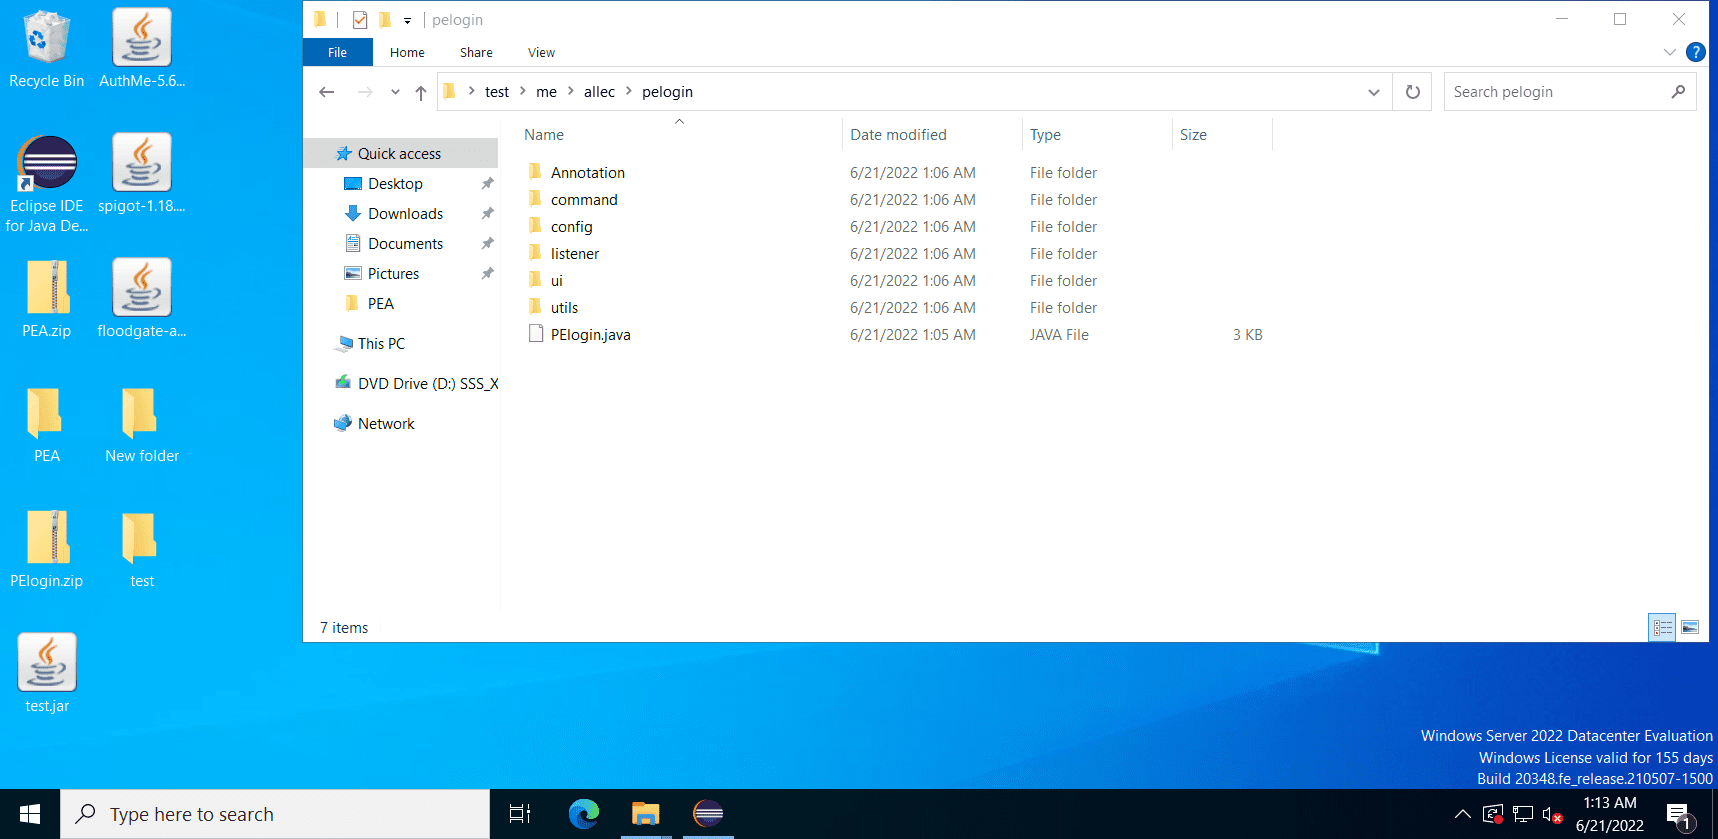This screenshot has width=1718, height=839.
Task: Expand the address bar history dropdown
Action: (1373, 92)
